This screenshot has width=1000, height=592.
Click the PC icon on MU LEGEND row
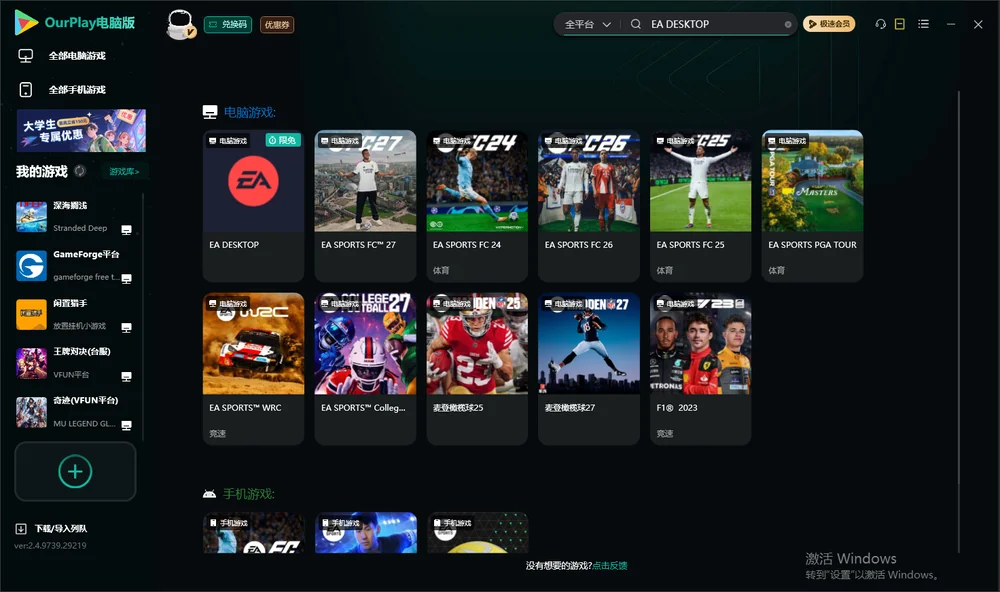(126, 426)
